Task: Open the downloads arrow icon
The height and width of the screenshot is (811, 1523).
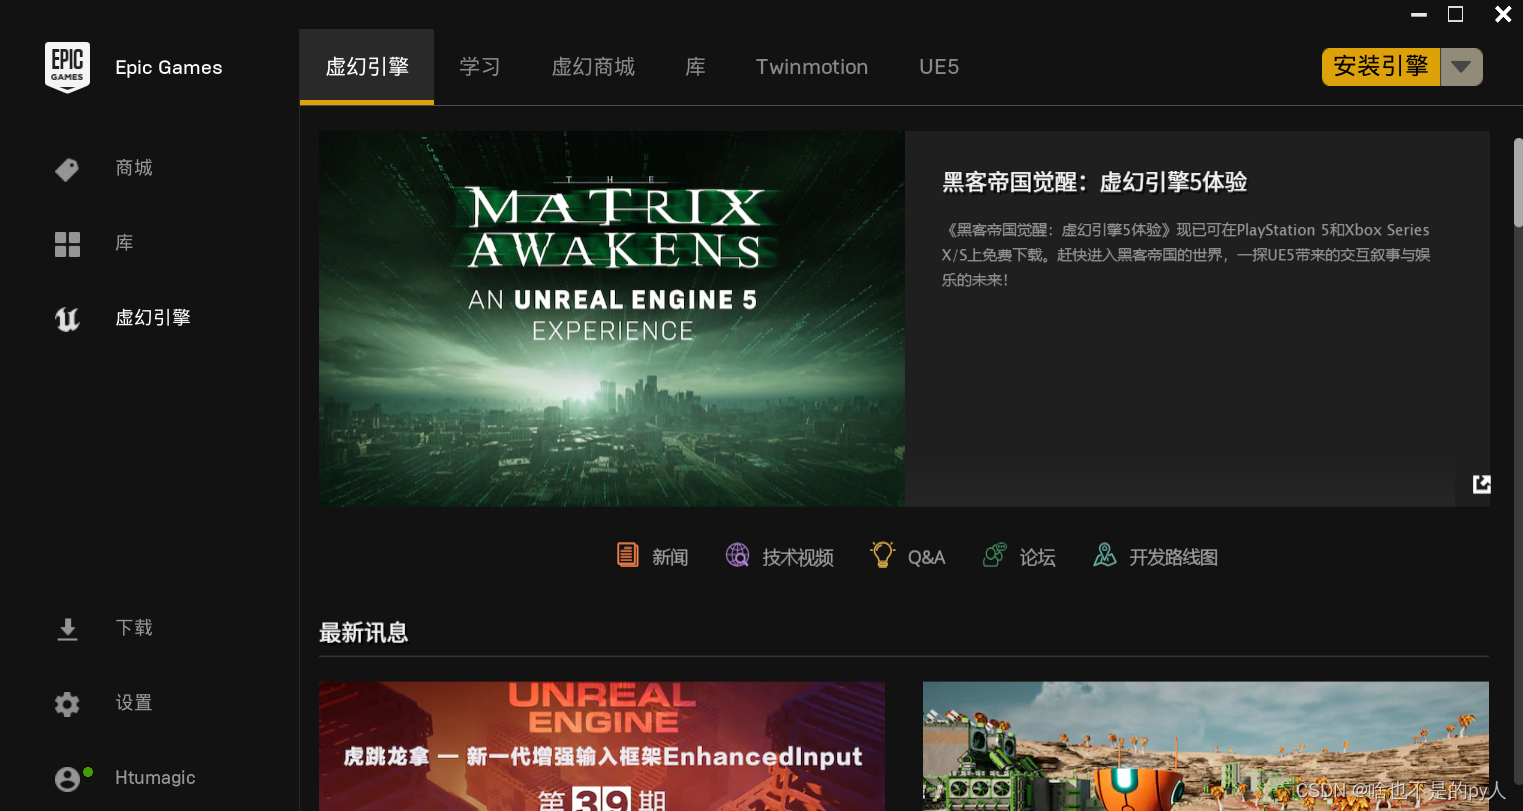Action: [x=67, y=629]
